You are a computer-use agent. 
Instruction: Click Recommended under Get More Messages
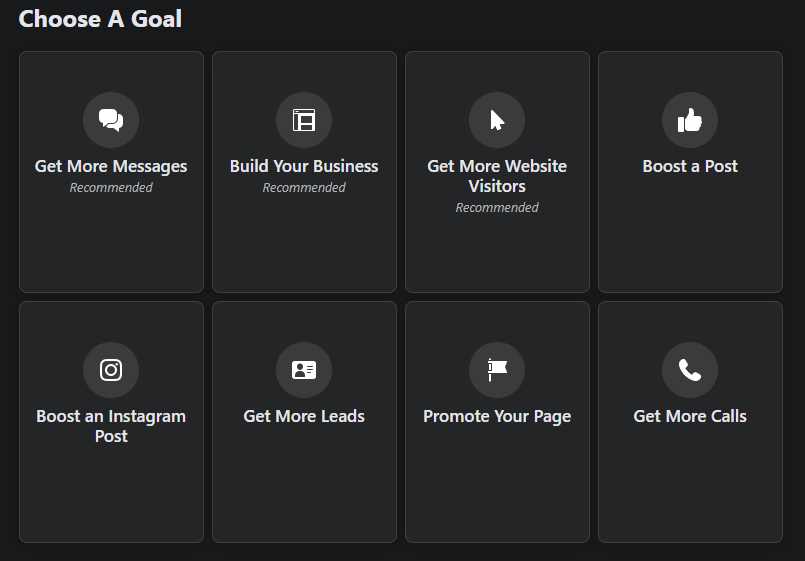[111, 188]
